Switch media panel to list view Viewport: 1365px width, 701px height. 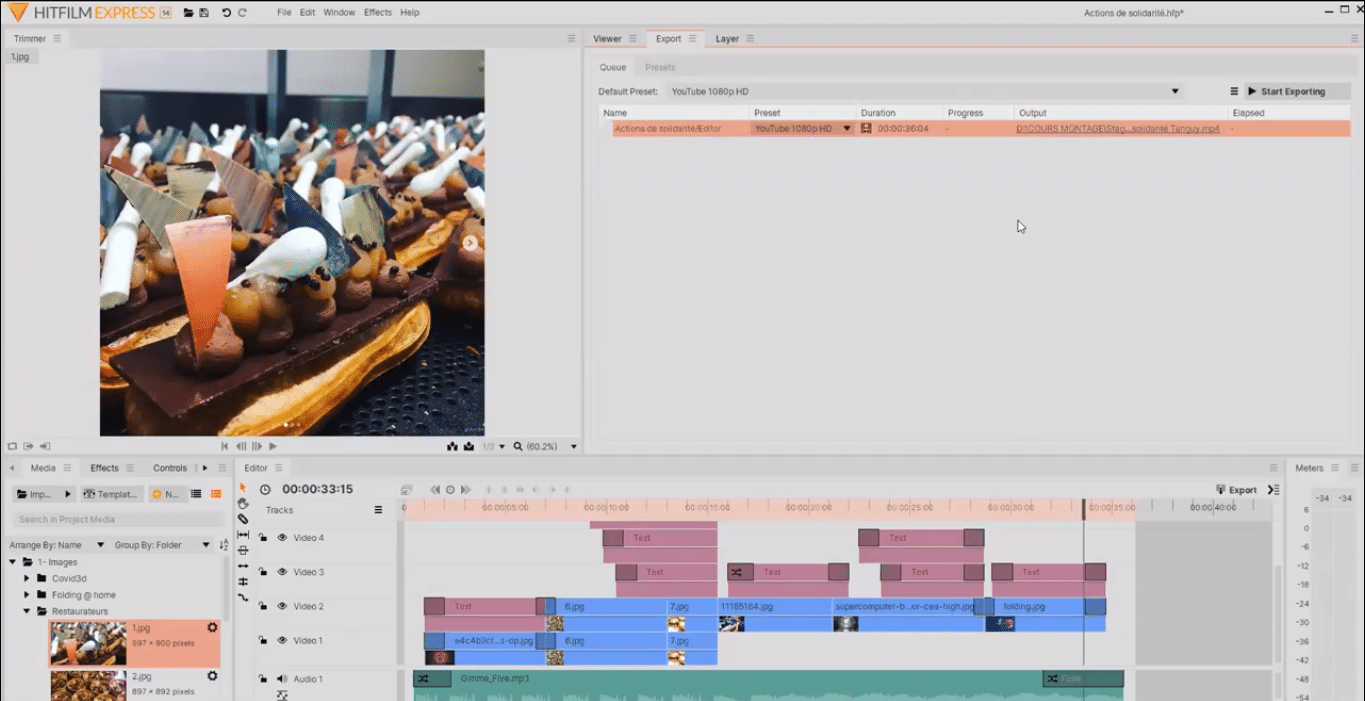196,494
